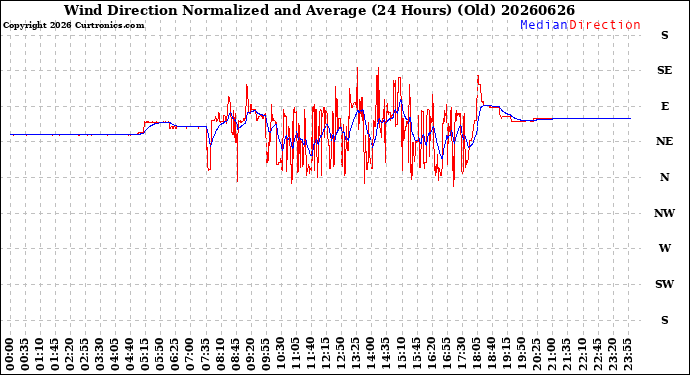
Task: Click the 08:45 time label
Action: 235,354
